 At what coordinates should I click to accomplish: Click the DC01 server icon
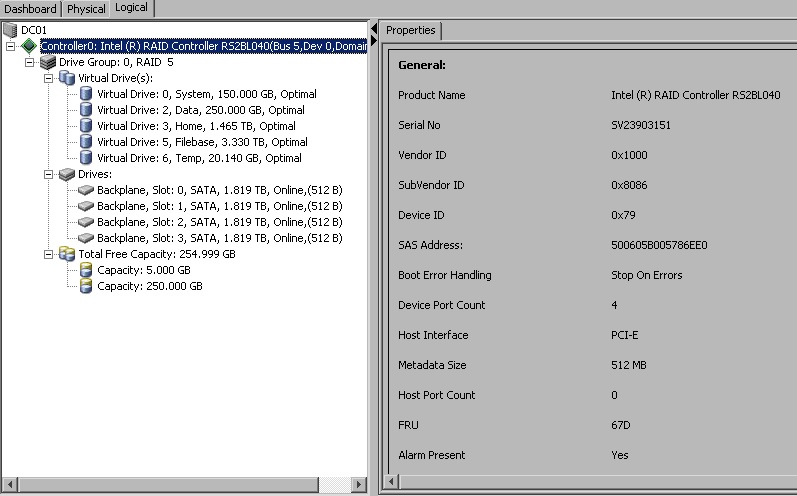click(x=11, y=30)
